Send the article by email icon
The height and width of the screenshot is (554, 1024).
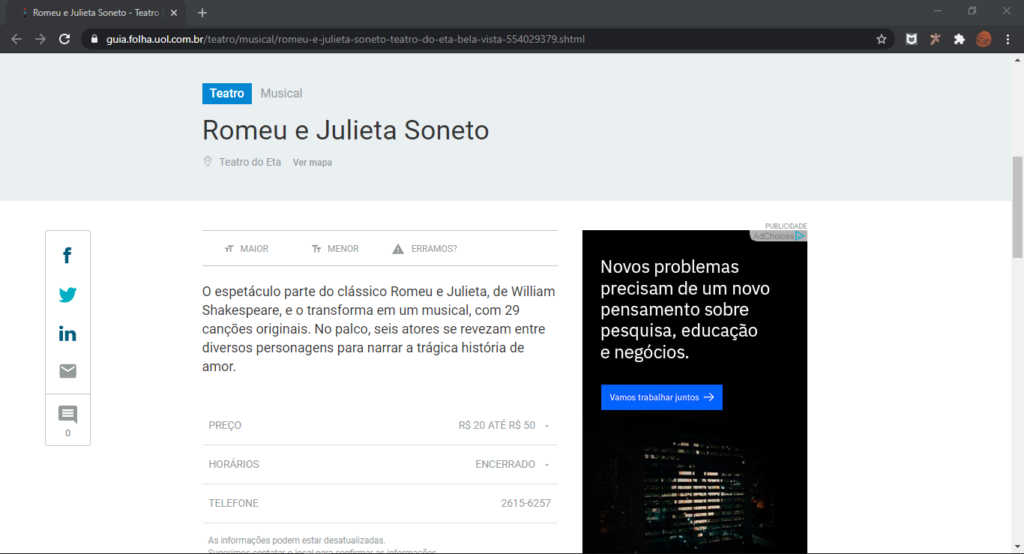pos(67,371)
